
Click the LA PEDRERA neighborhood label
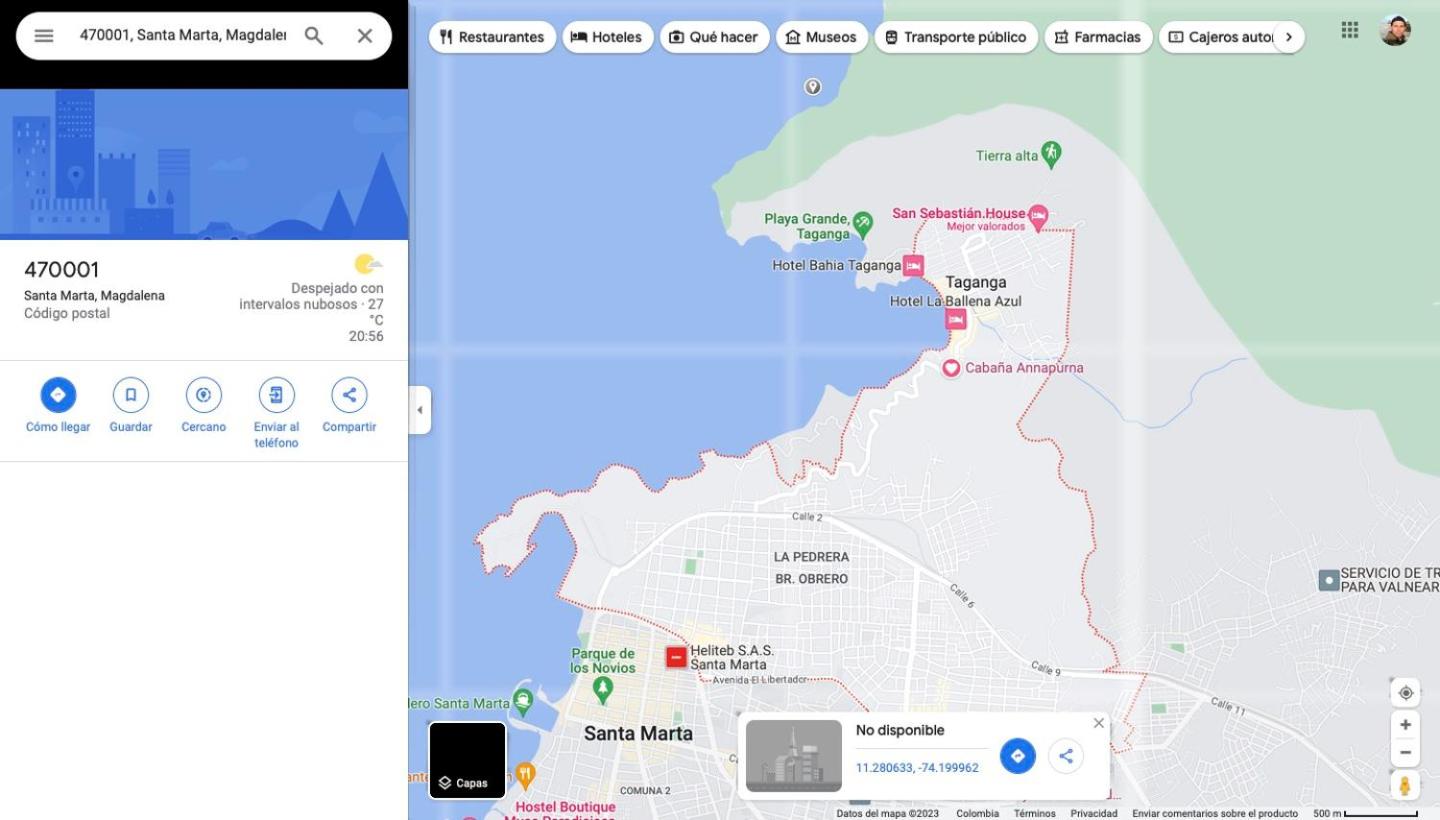[811, 557]
